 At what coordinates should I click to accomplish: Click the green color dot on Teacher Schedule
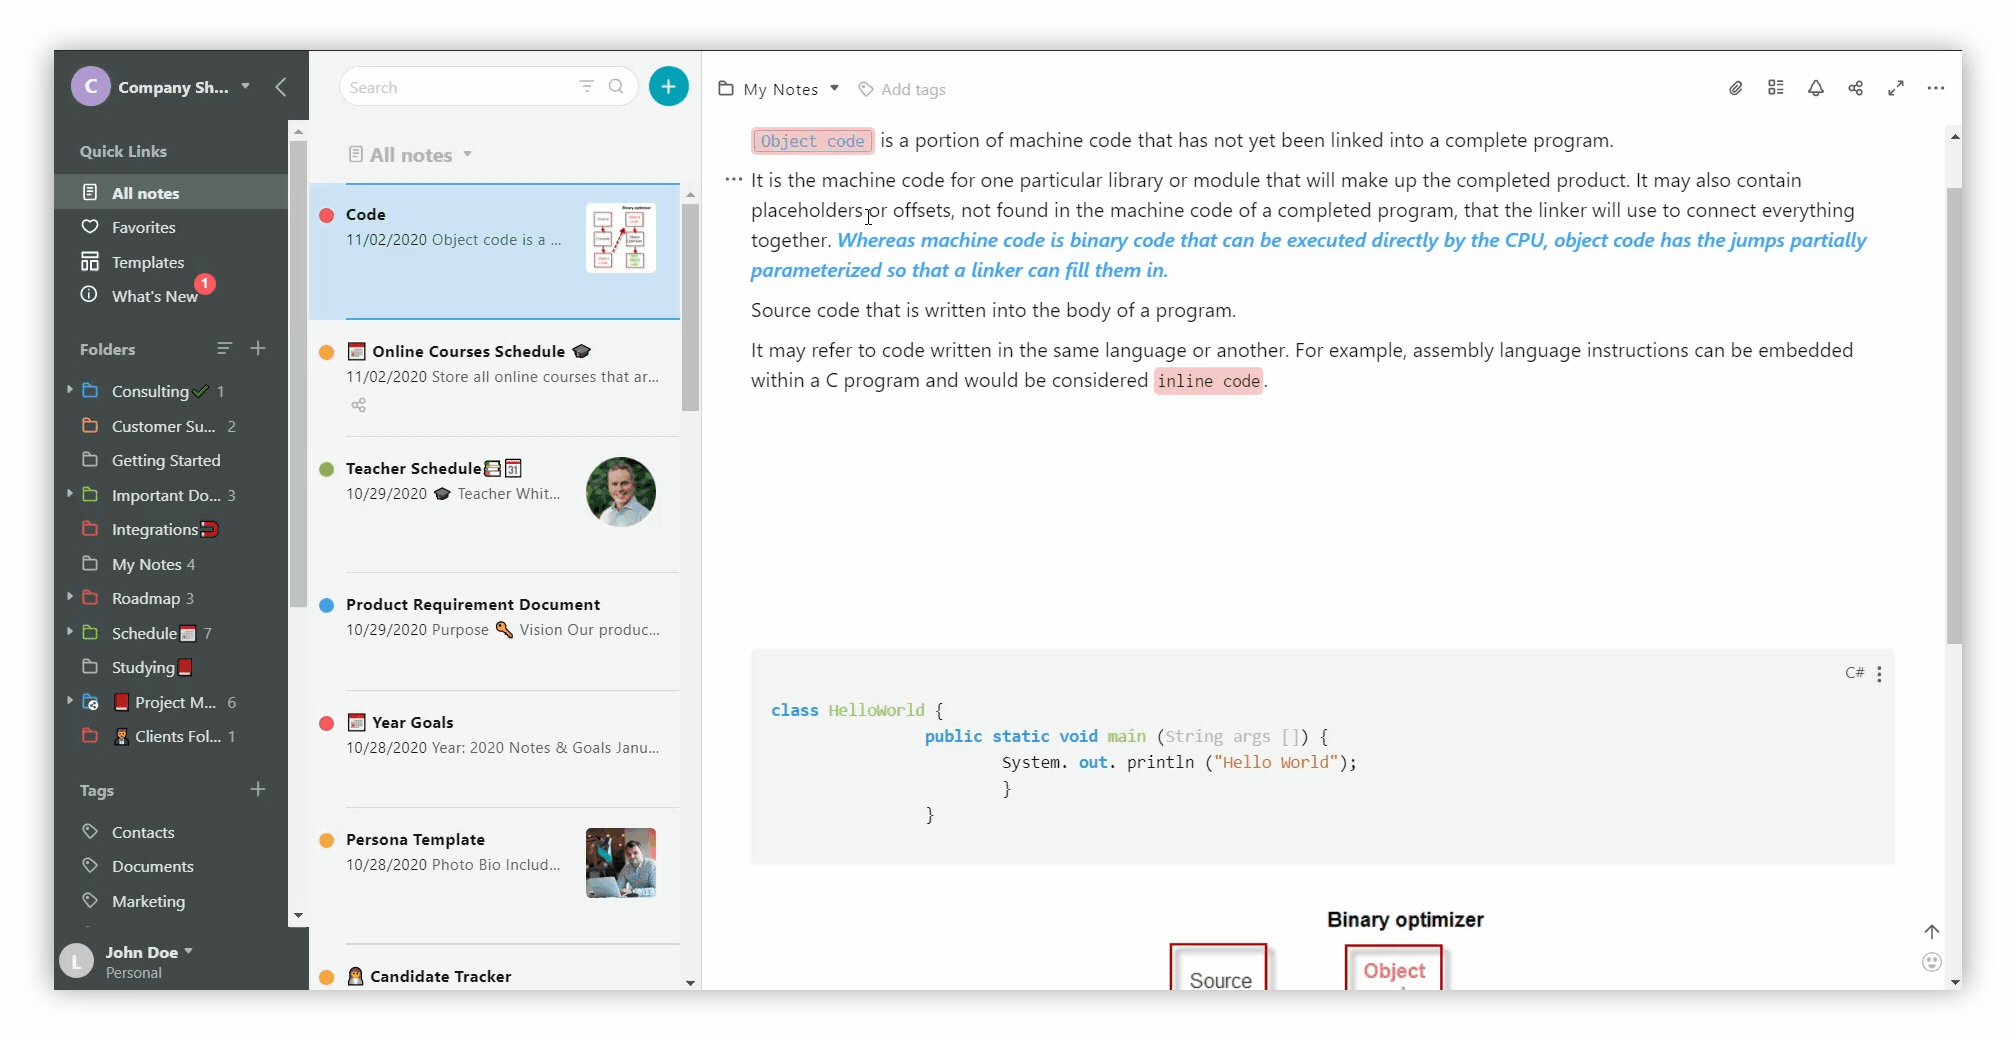[326, 468]
